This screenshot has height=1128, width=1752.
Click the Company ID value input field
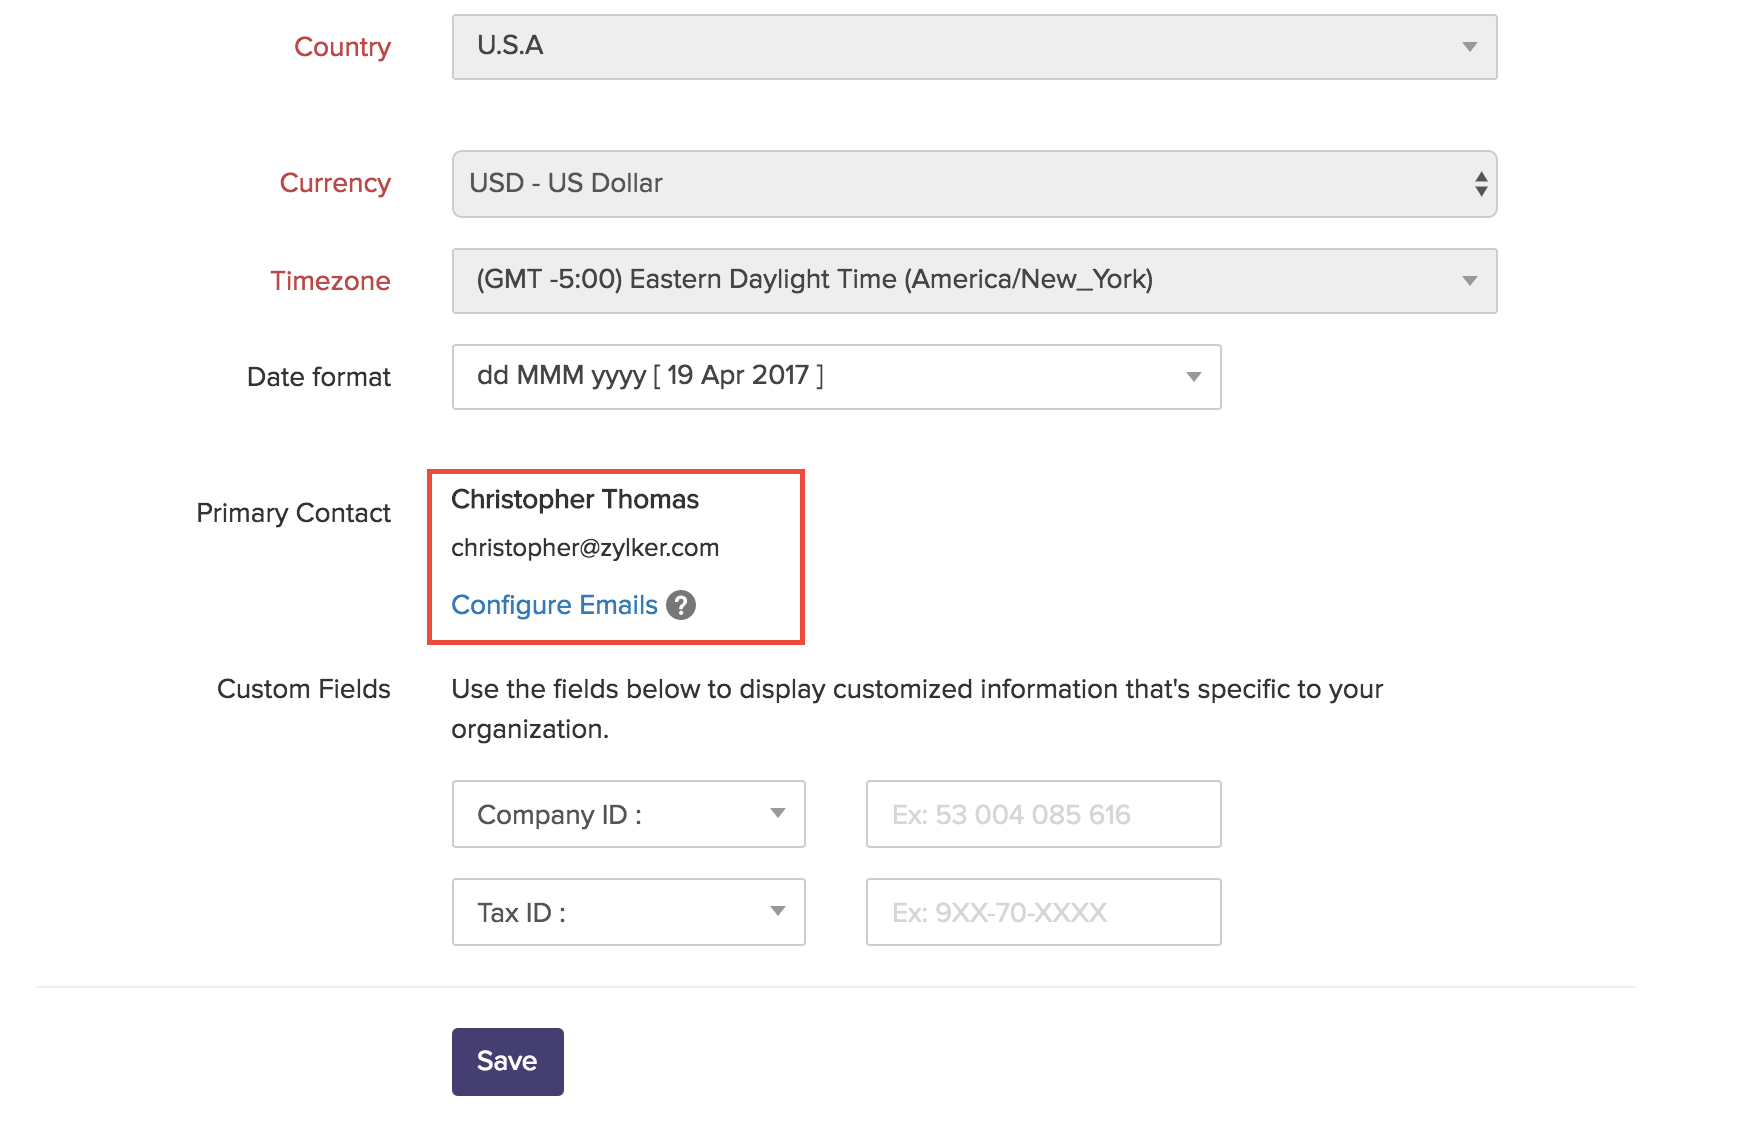pyautogui.click(x=1043, y=814)
